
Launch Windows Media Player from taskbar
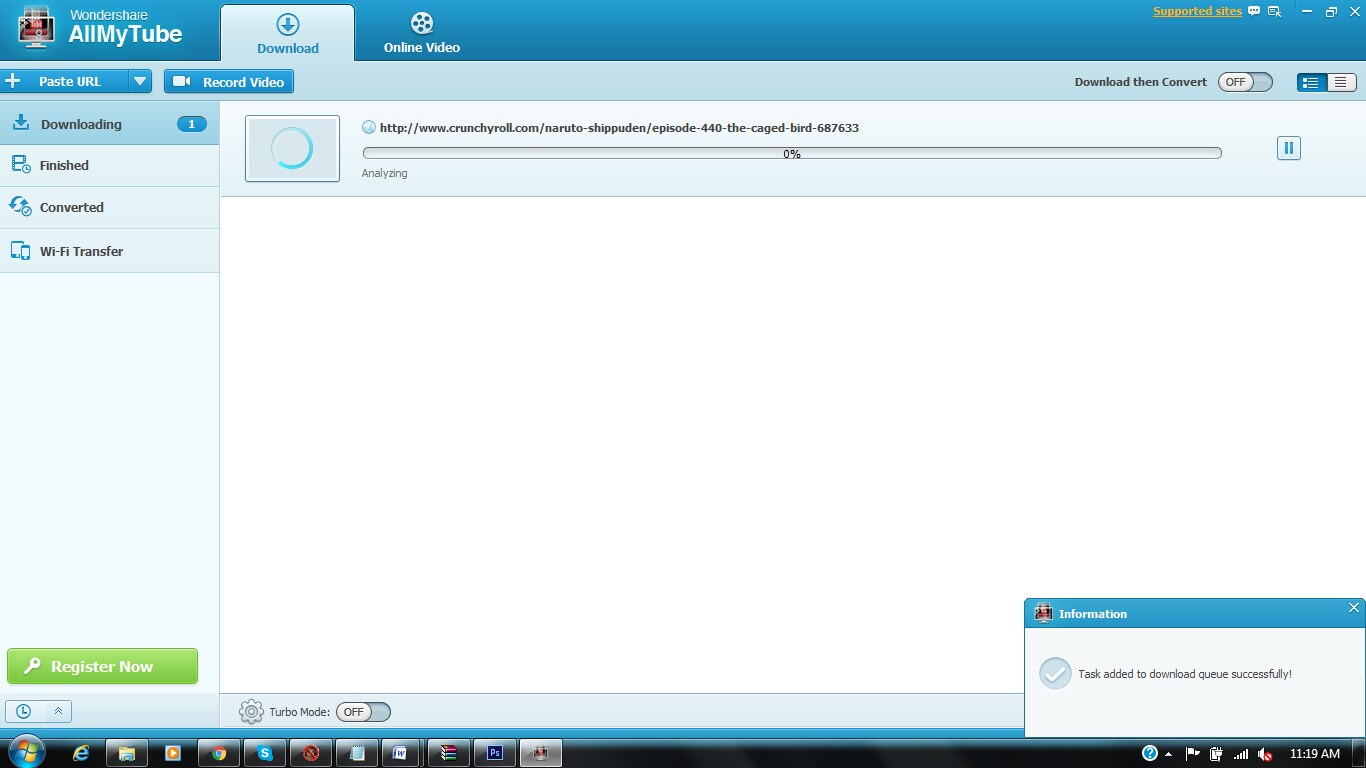(173, 753)
